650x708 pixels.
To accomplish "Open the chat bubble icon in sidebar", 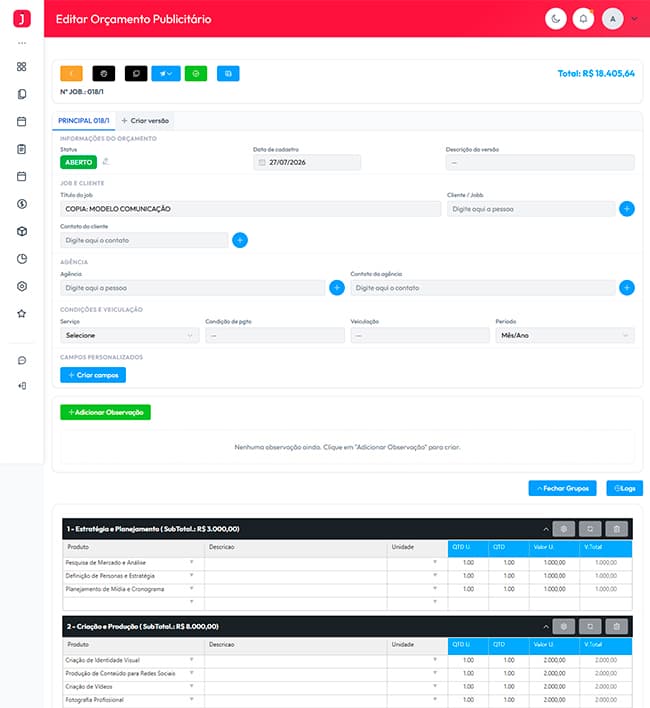I will tap(22, 360).
